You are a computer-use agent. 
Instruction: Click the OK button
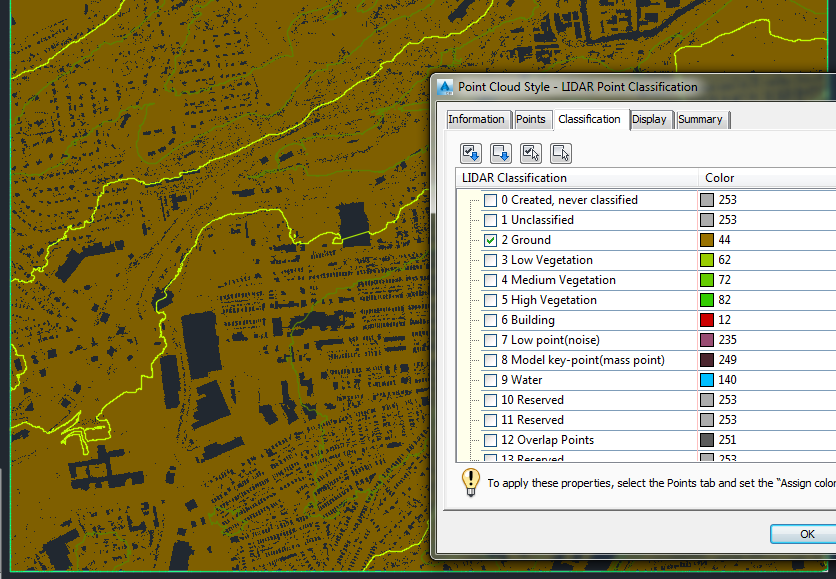click(806, 533)
